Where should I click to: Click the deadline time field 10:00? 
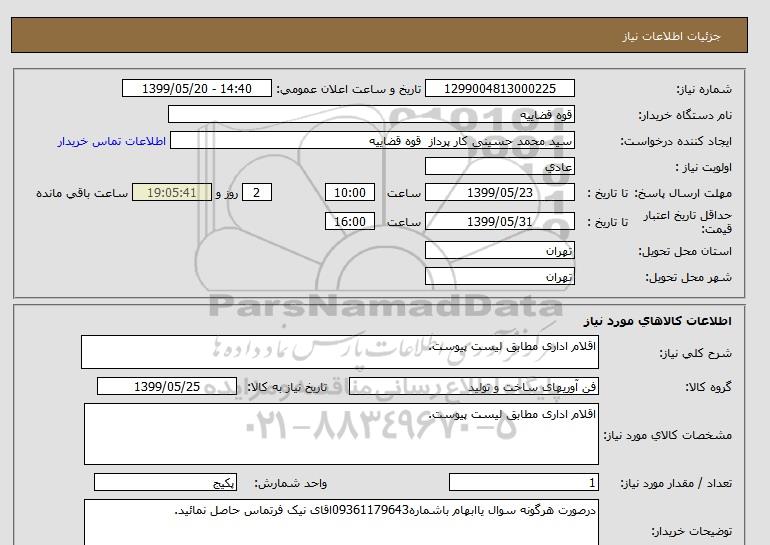tap(350, 192)
